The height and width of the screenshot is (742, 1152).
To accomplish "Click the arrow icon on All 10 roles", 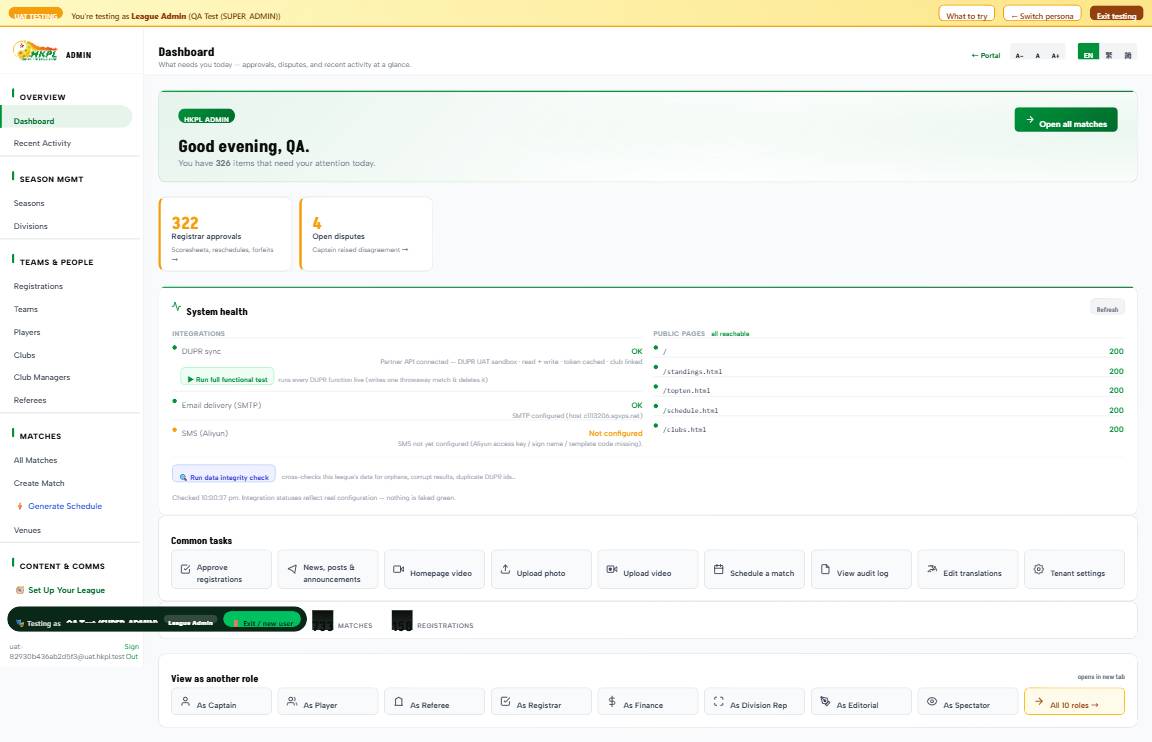I will click(x=1039, y=702).
